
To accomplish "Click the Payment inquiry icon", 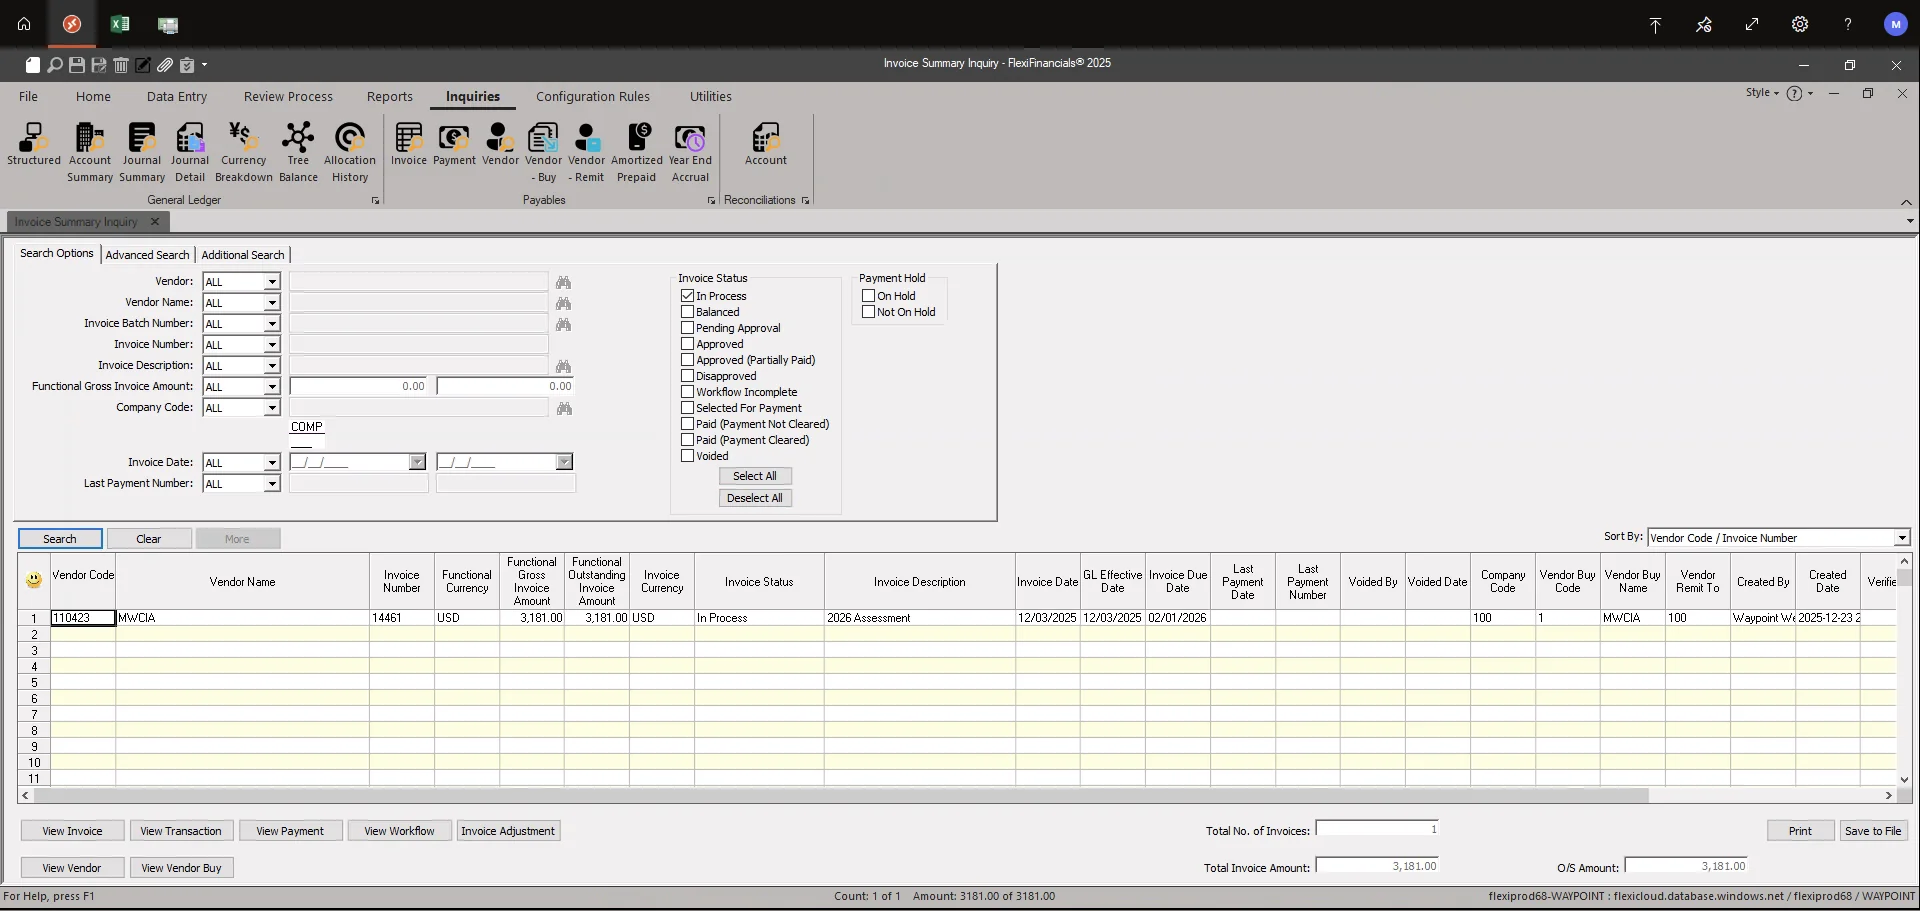I will [454, 145].
